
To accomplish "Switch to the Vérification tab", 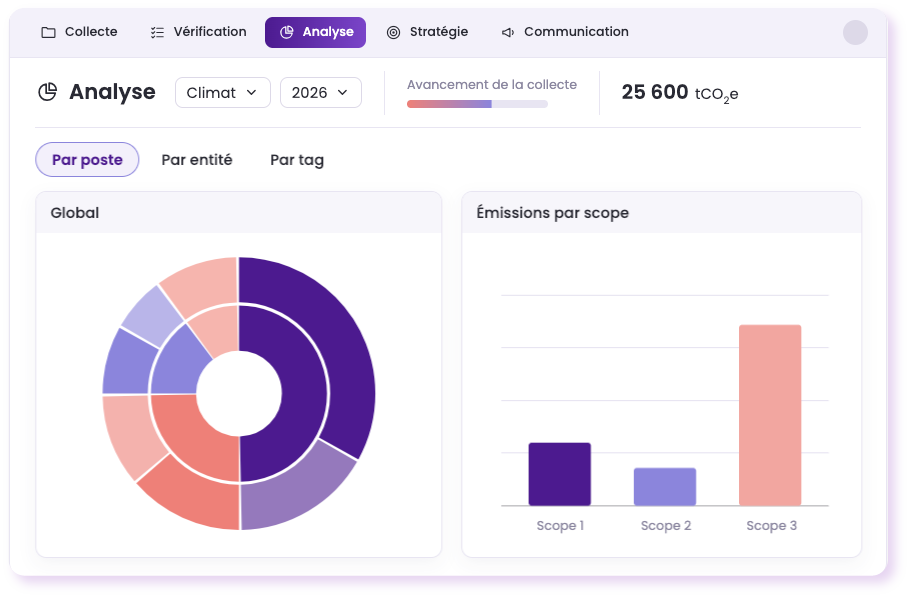I will pyautogui.click(x=198, y=32).
